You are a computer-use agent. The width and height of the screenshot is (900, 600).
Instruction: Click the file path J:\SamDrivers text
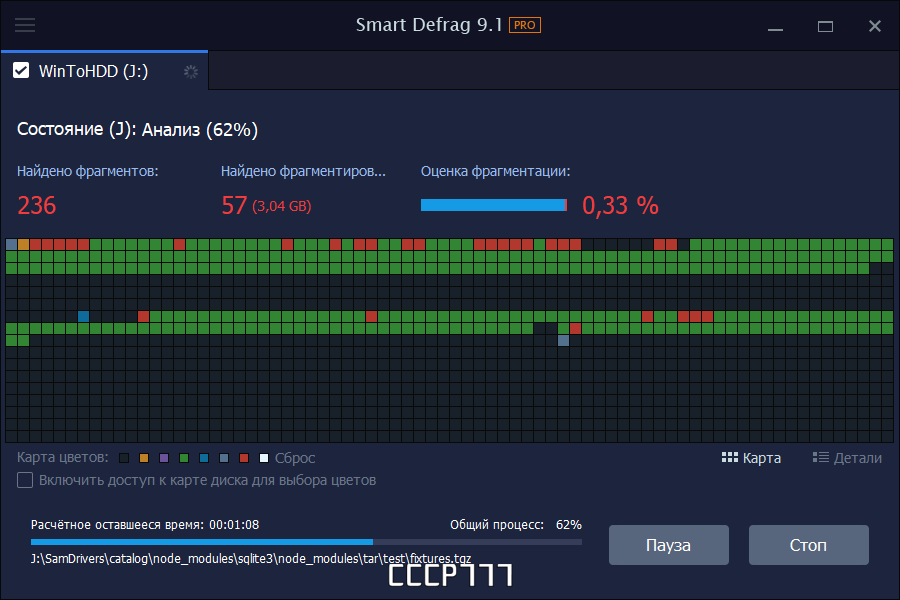click(251, 559)
